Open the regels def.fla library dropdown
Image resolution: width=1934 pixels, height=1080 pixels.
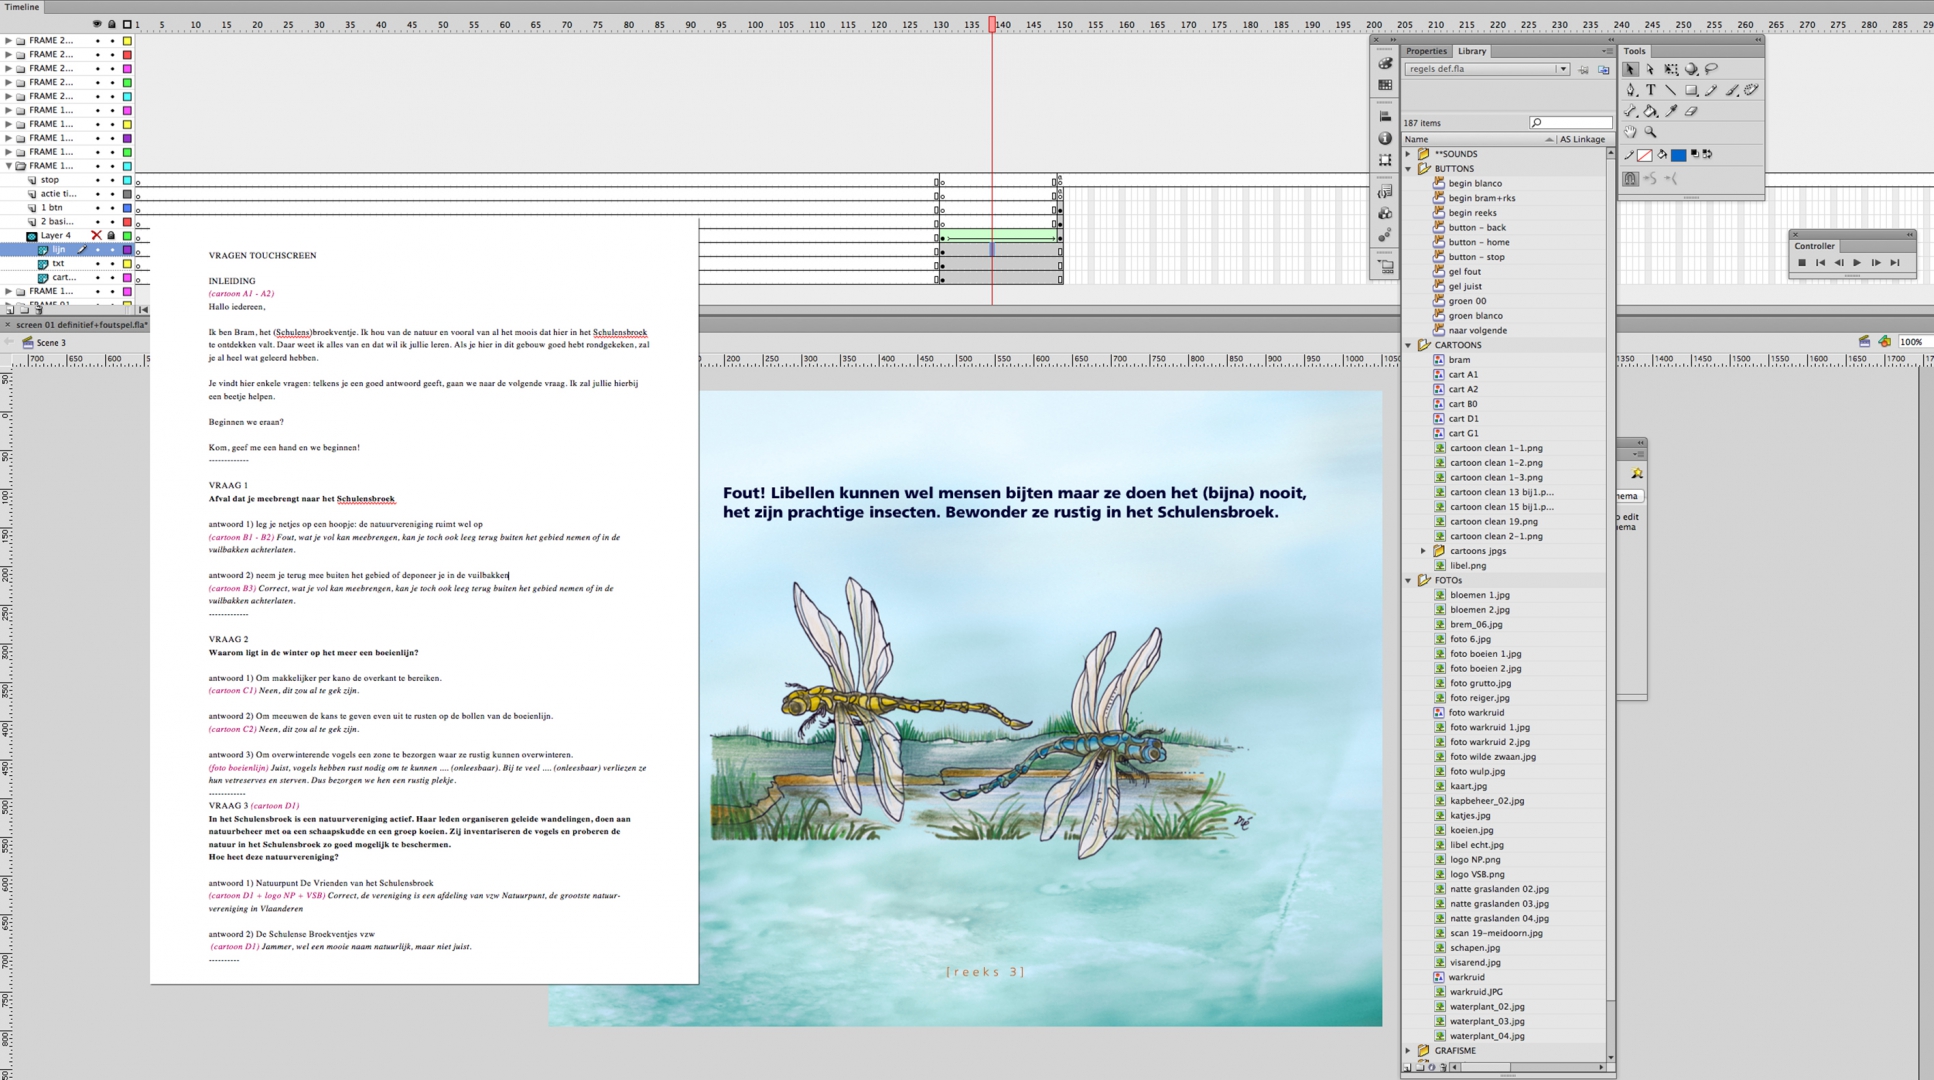(x=1562, y=69)
